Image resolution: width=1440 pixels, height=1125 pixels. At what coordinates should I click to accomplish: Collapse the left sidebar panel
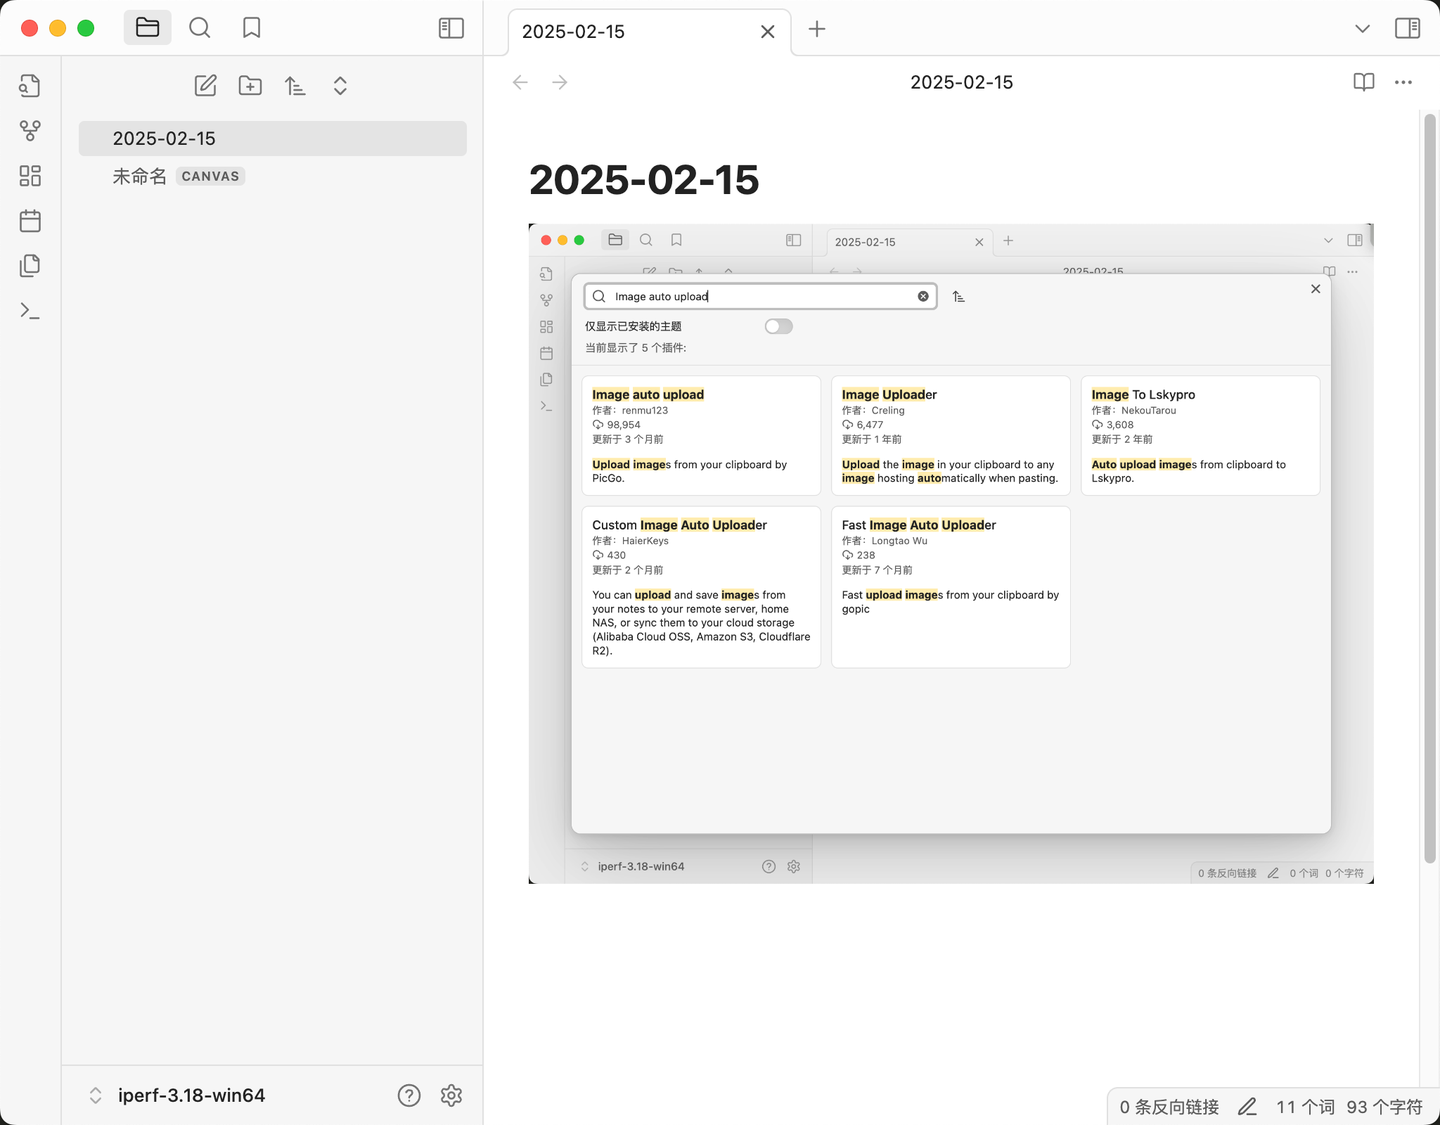click(451, 28)
